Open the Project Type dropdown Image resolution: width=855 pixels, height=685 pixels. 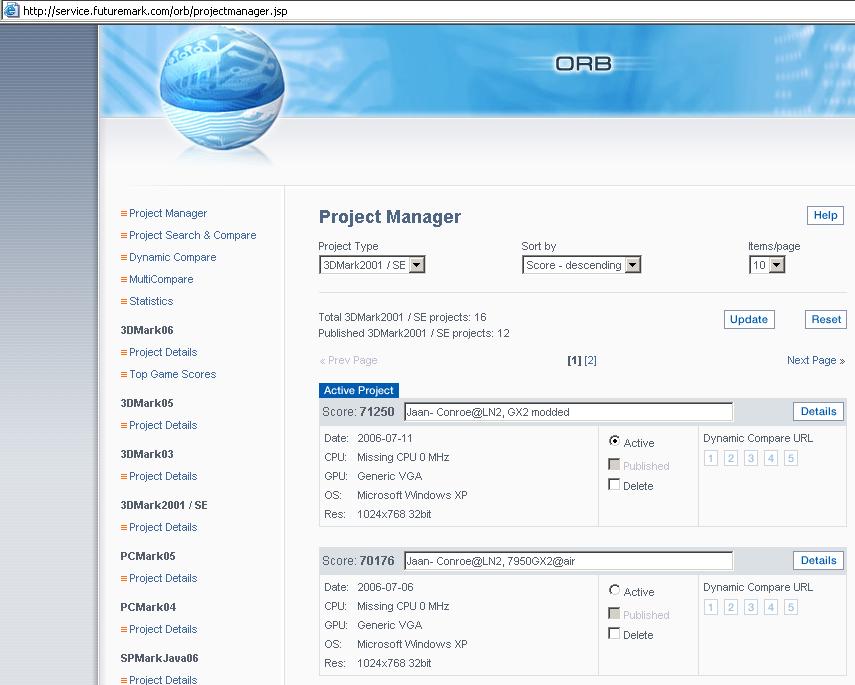pos(372,265)
